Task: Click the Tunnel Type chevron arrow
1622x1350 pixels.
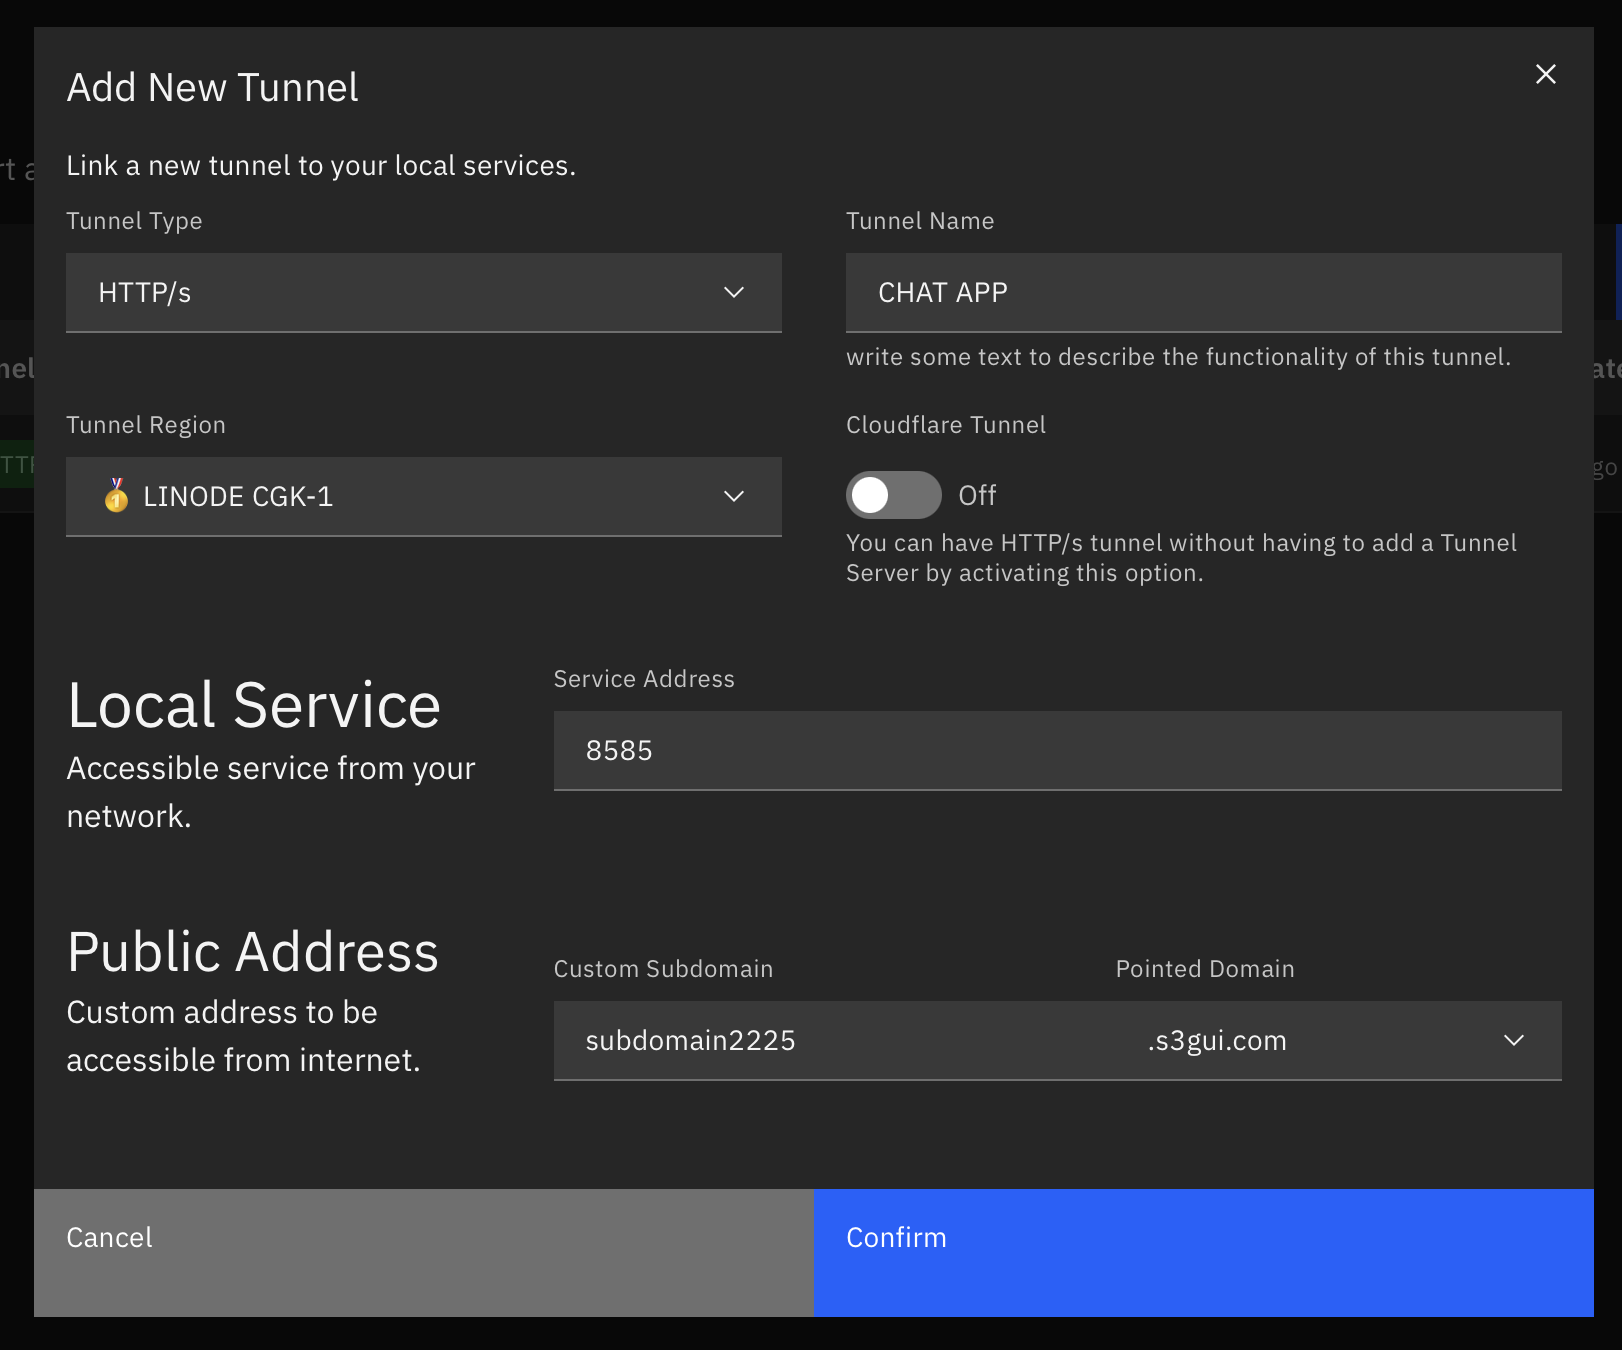Action: (734, 292)
